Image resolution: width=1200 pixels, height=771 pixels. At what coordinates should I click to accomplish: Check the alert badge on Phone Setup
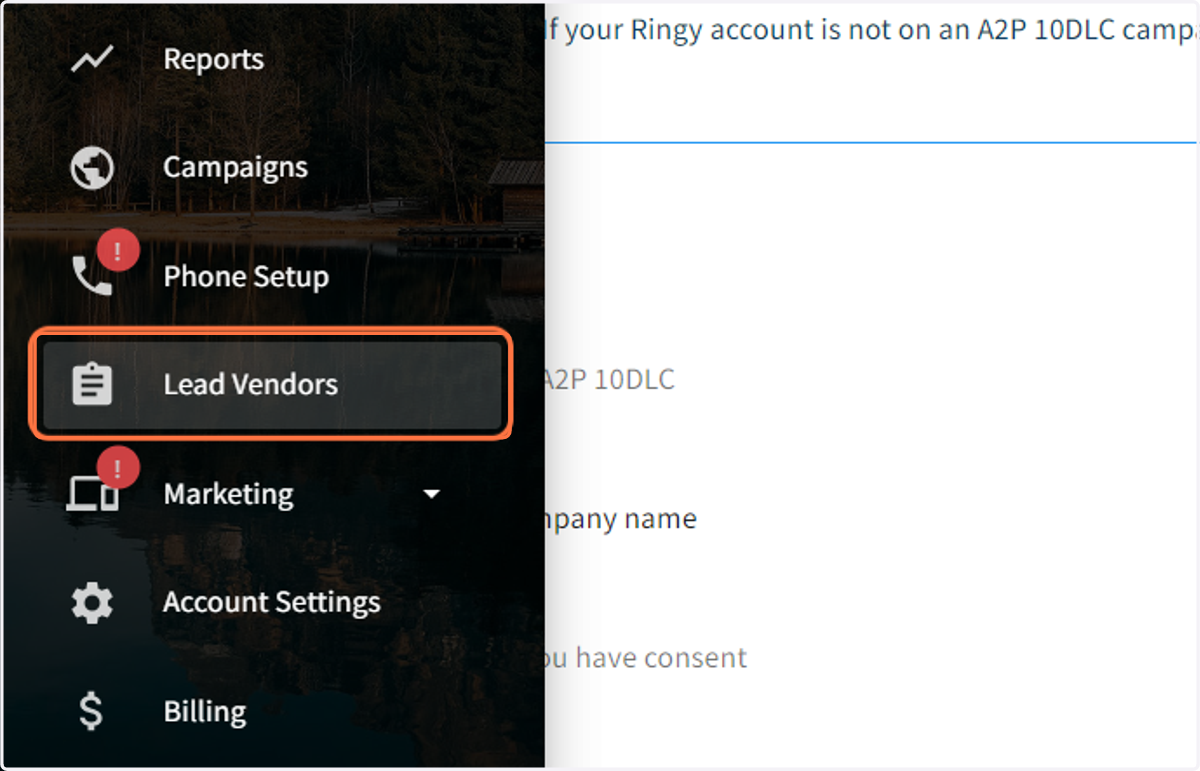click(117, 250)
